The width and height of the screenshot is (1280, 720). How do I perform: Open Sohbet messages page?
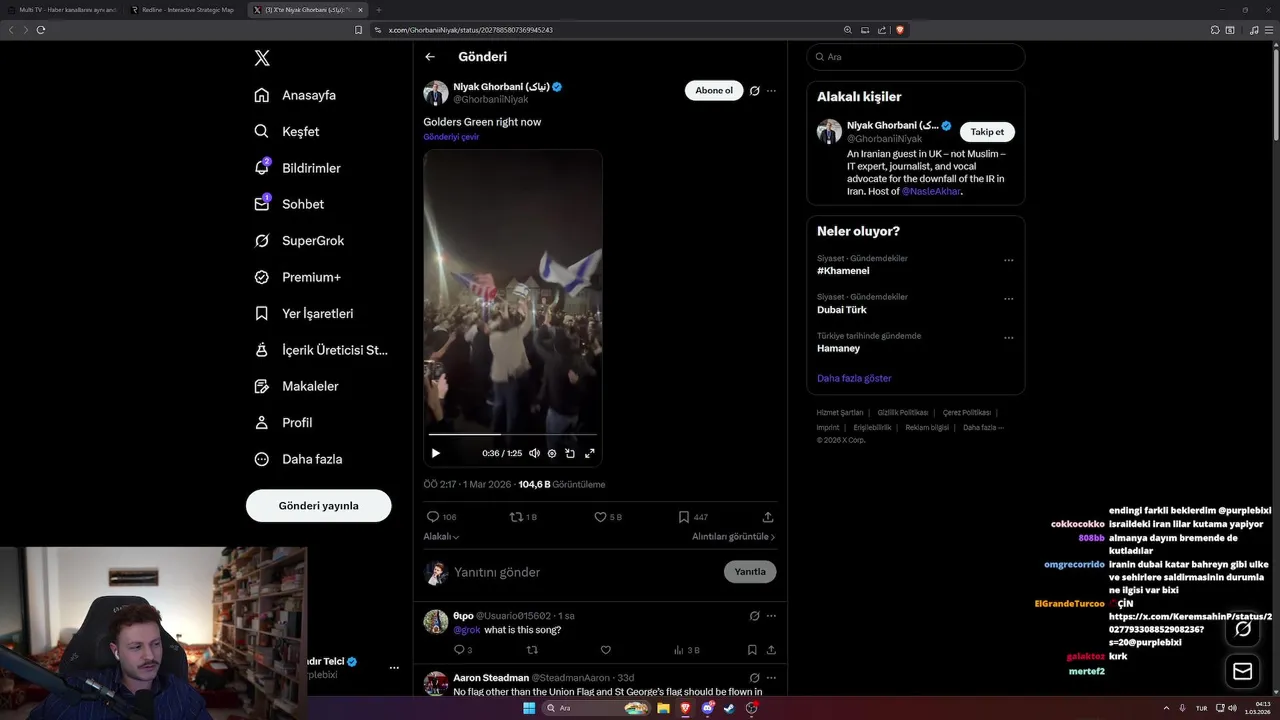pyautogui.click(x=289, y=204)
